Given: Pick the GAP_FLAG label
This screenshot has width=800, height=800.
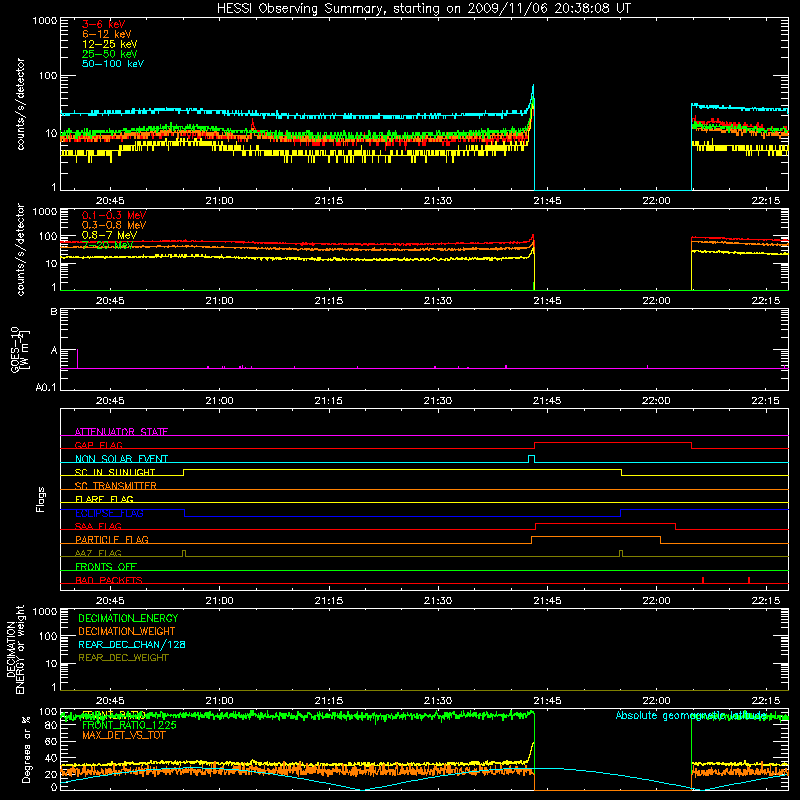Looking at the screenshot, I should coord(98,445).
